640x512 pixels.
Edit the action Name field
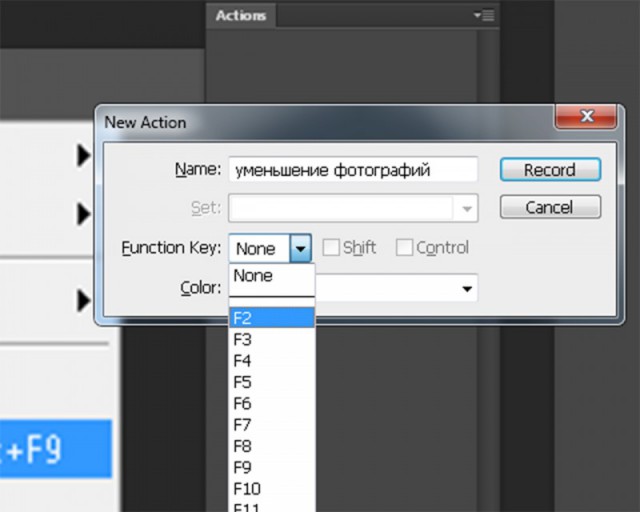coord(353,169)
